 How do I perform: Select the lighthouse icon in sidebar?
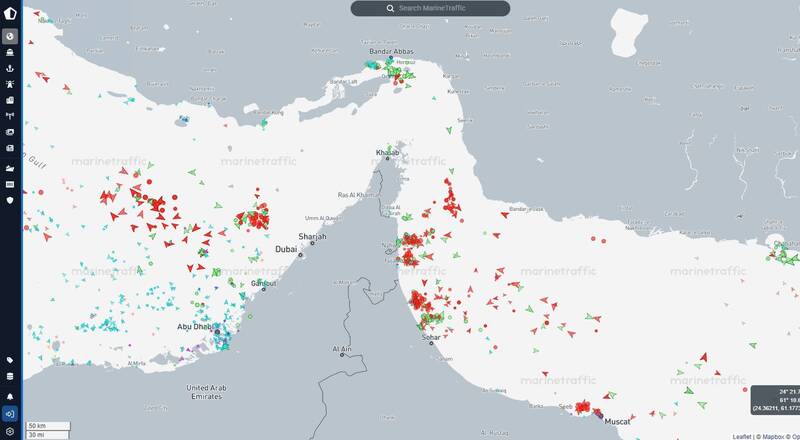pyautogui.click(x=10, y=84)
